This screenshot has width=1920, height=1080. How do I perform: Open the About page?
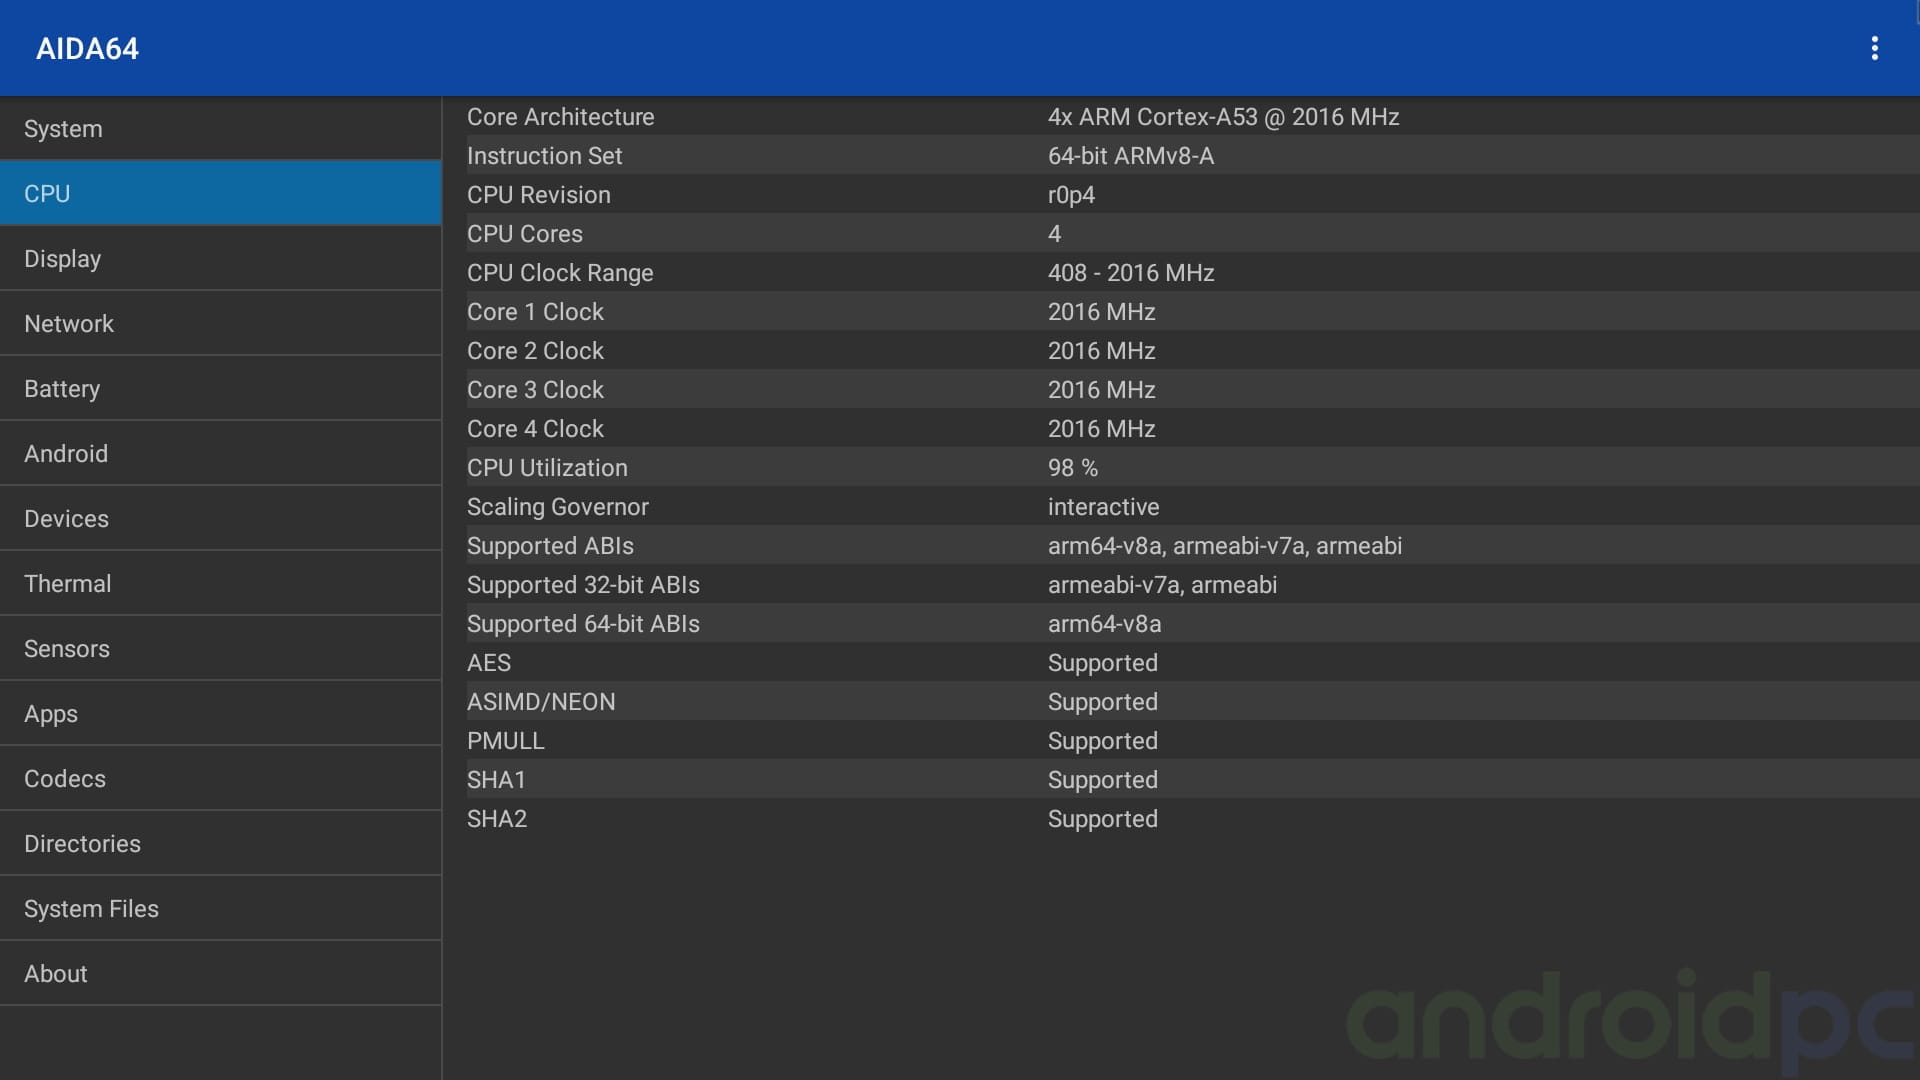pyautogui.click(x=220, y=974)
